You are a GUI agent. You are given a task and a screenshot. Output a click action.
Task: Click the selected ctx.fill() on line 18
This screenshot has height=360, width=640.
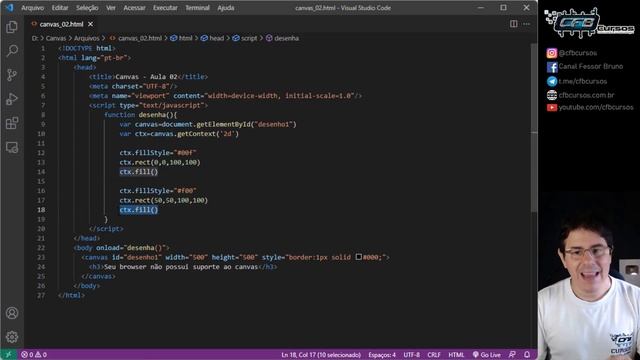coord(139,210)
